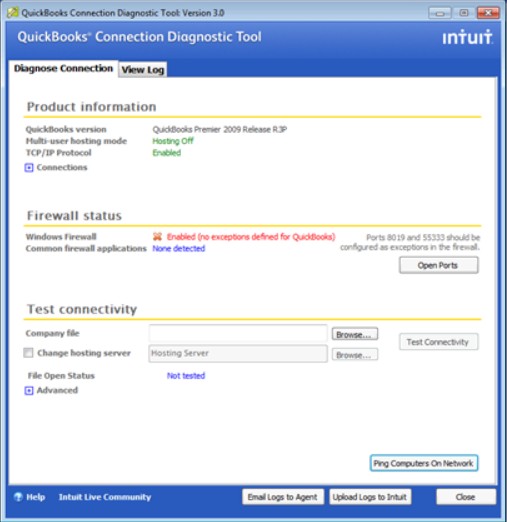Screen dimensions: 507x522
Task: Click the Intuit logo in header
Action: (467, 37)
